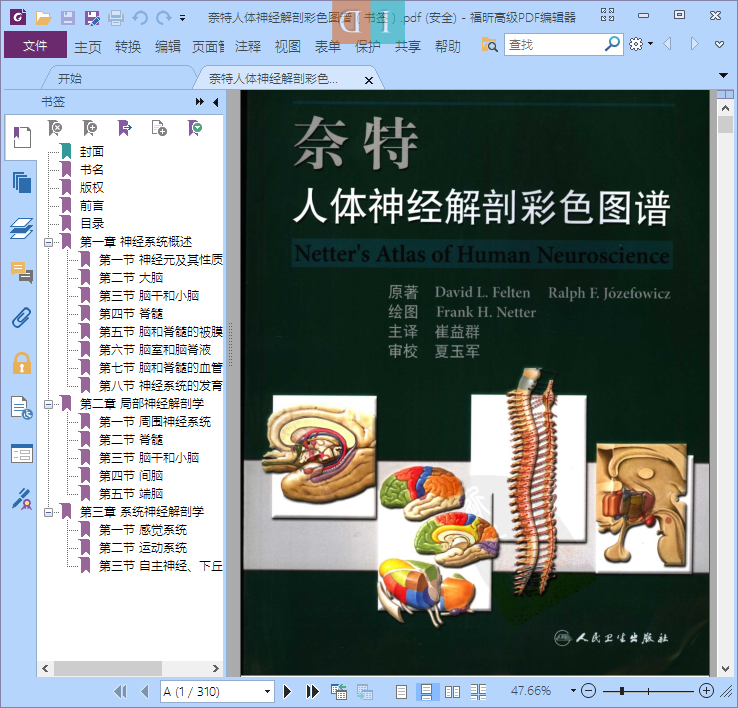This screenshot has width=738, height=708.
Task: Open quick access toolbar customize arrow
Action: [182, 18]
